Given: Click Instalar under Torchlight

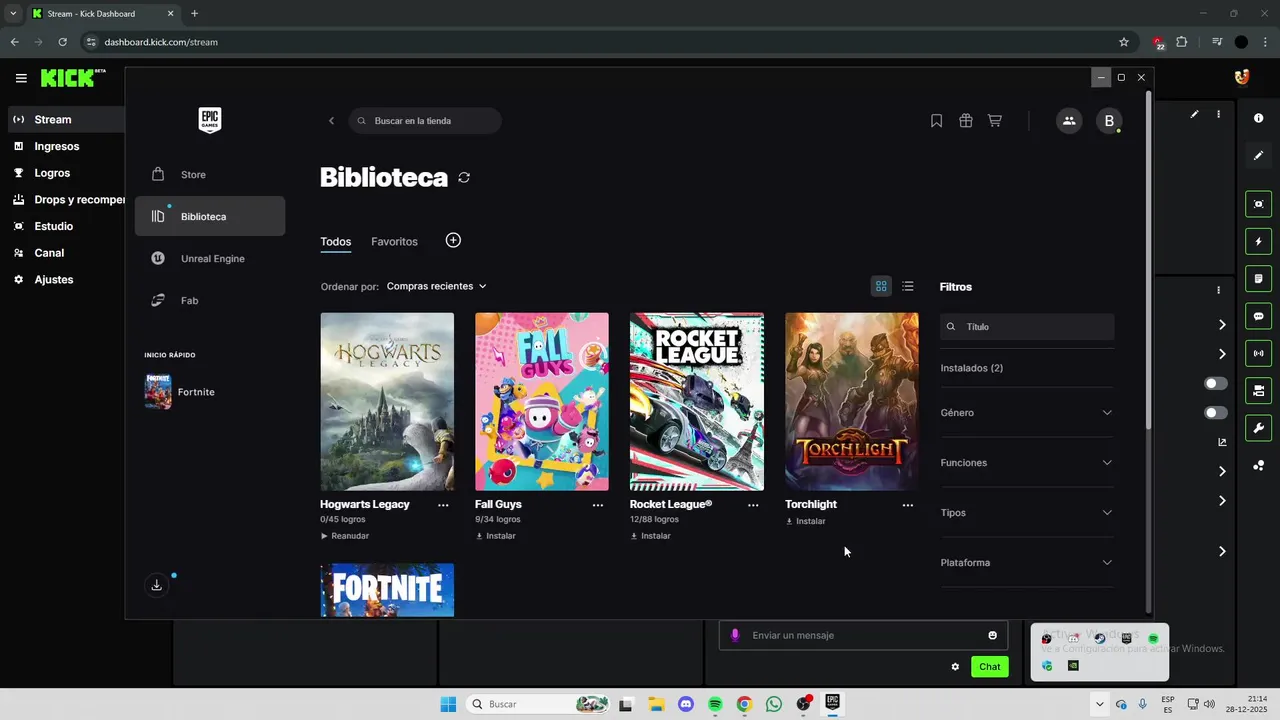Looking at the screenshot, I should pos(806,521).
